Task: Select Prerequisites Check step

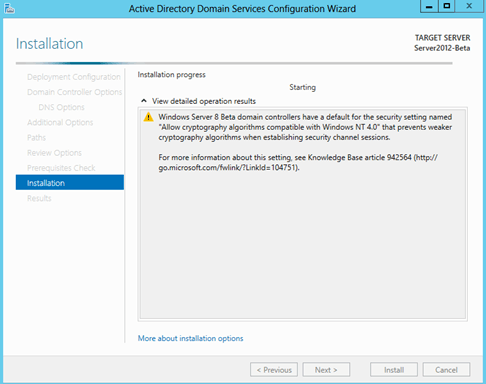Action: click(61, 168)
